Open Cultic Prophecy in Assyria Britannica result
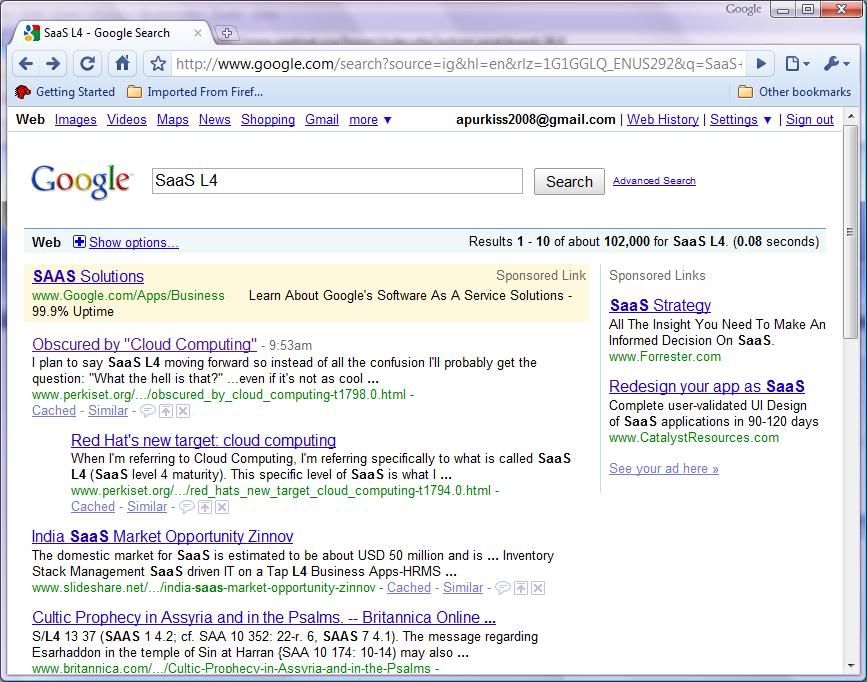The image size is (867, 682). (x=264, y=617)
